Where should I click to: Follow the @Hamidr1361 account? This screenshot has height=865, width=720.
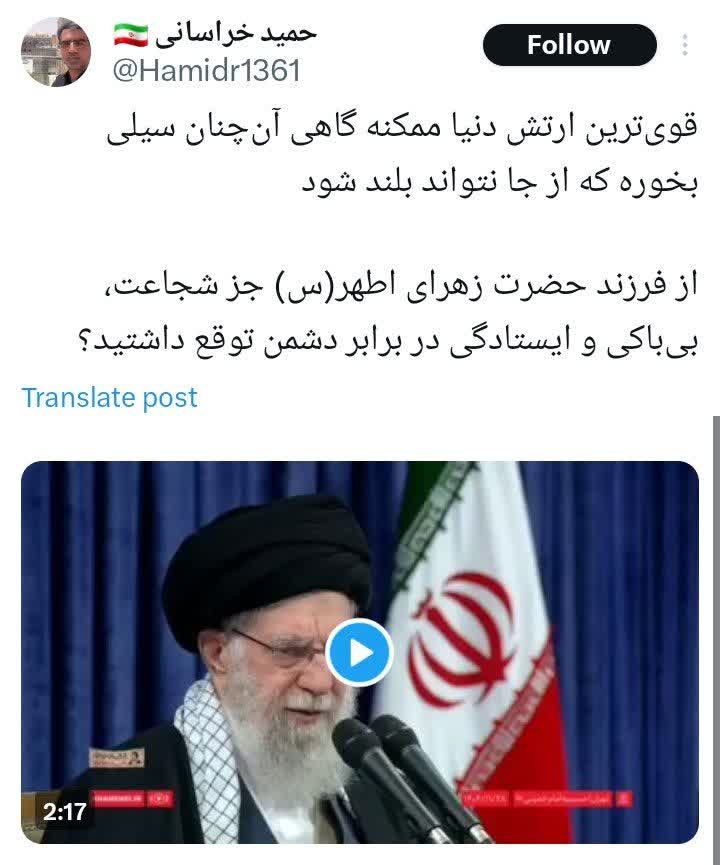[569, 45]
